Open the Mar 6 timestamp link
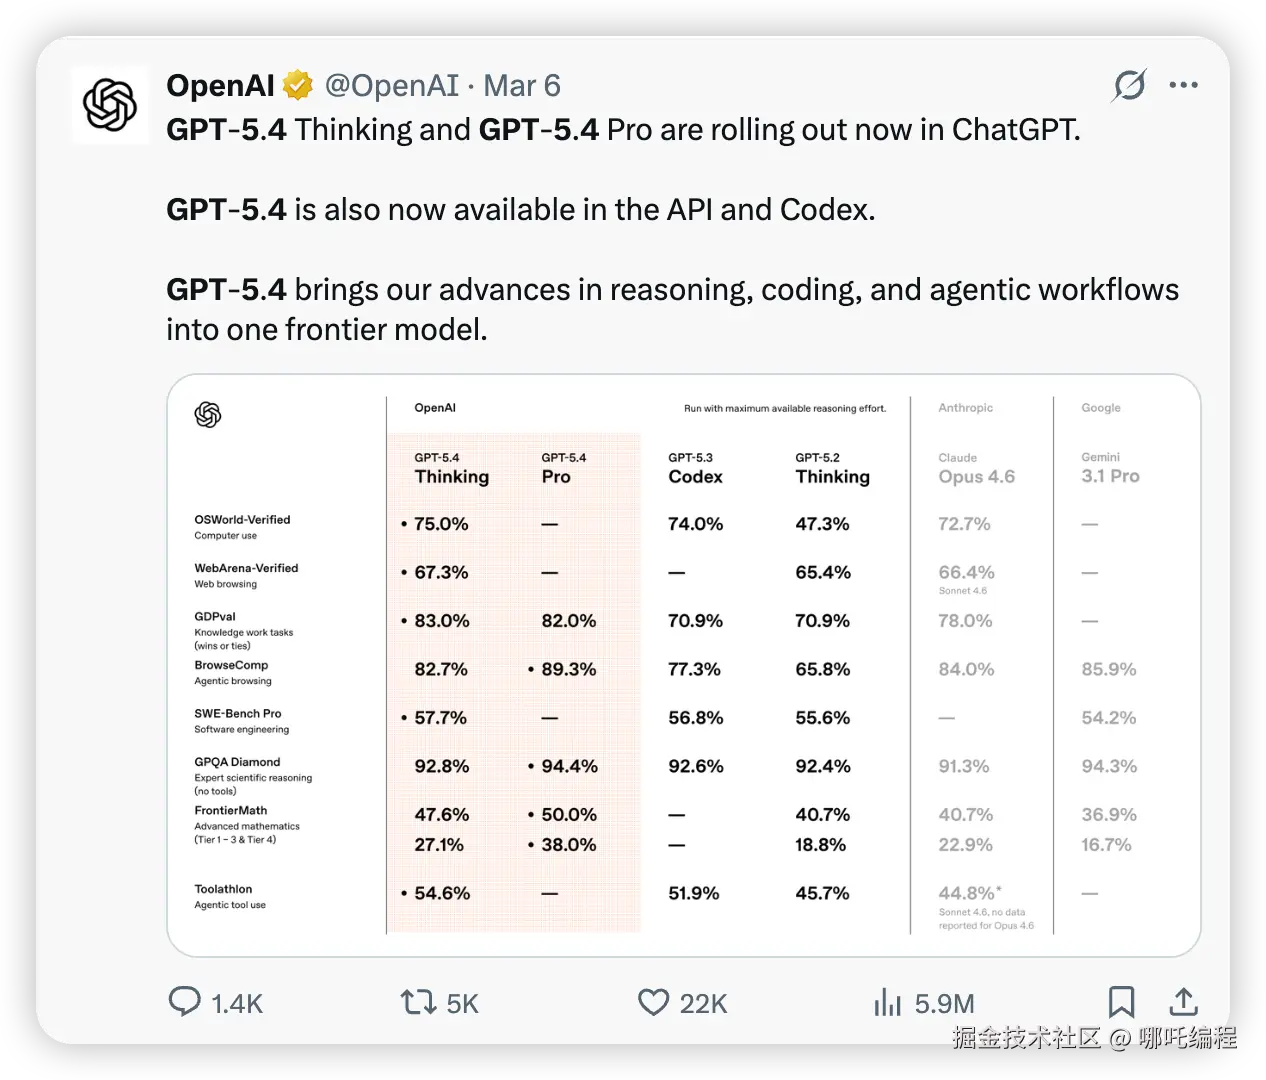The height and width of the screenshot is (1080, 1266). click(522, 86)
